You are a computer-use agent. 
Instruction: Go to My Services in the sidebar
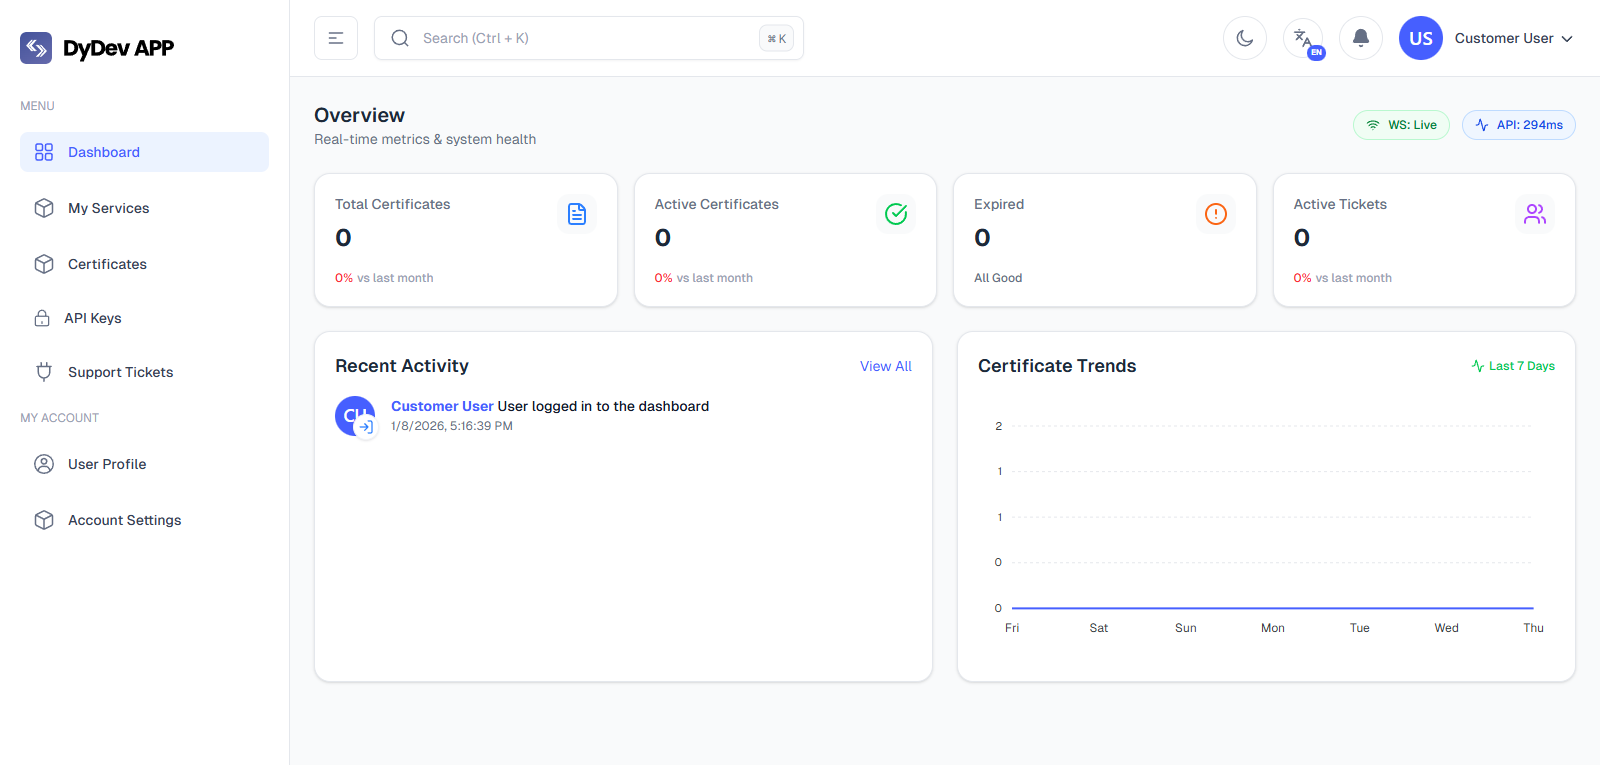click(x=108, y=208)
